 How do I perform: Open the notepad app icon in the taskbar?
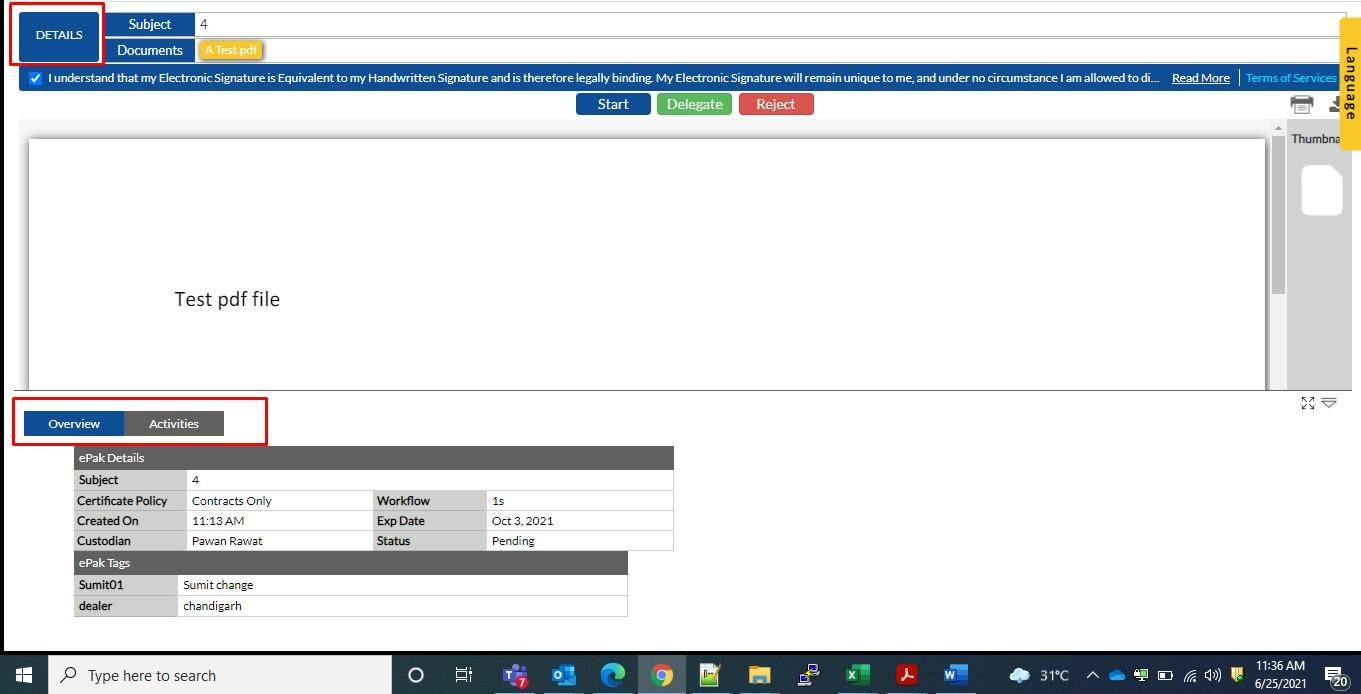(710, 675)
